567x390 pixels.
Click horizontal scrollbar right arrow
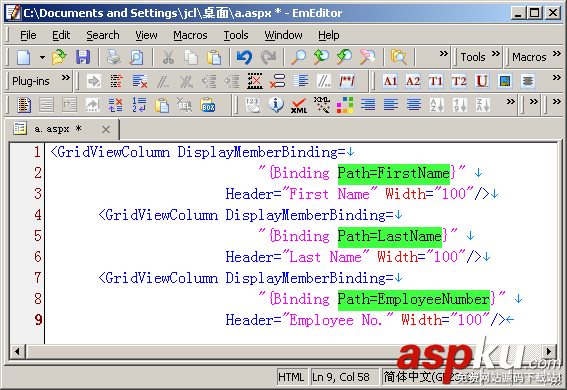tap(549, 351)
